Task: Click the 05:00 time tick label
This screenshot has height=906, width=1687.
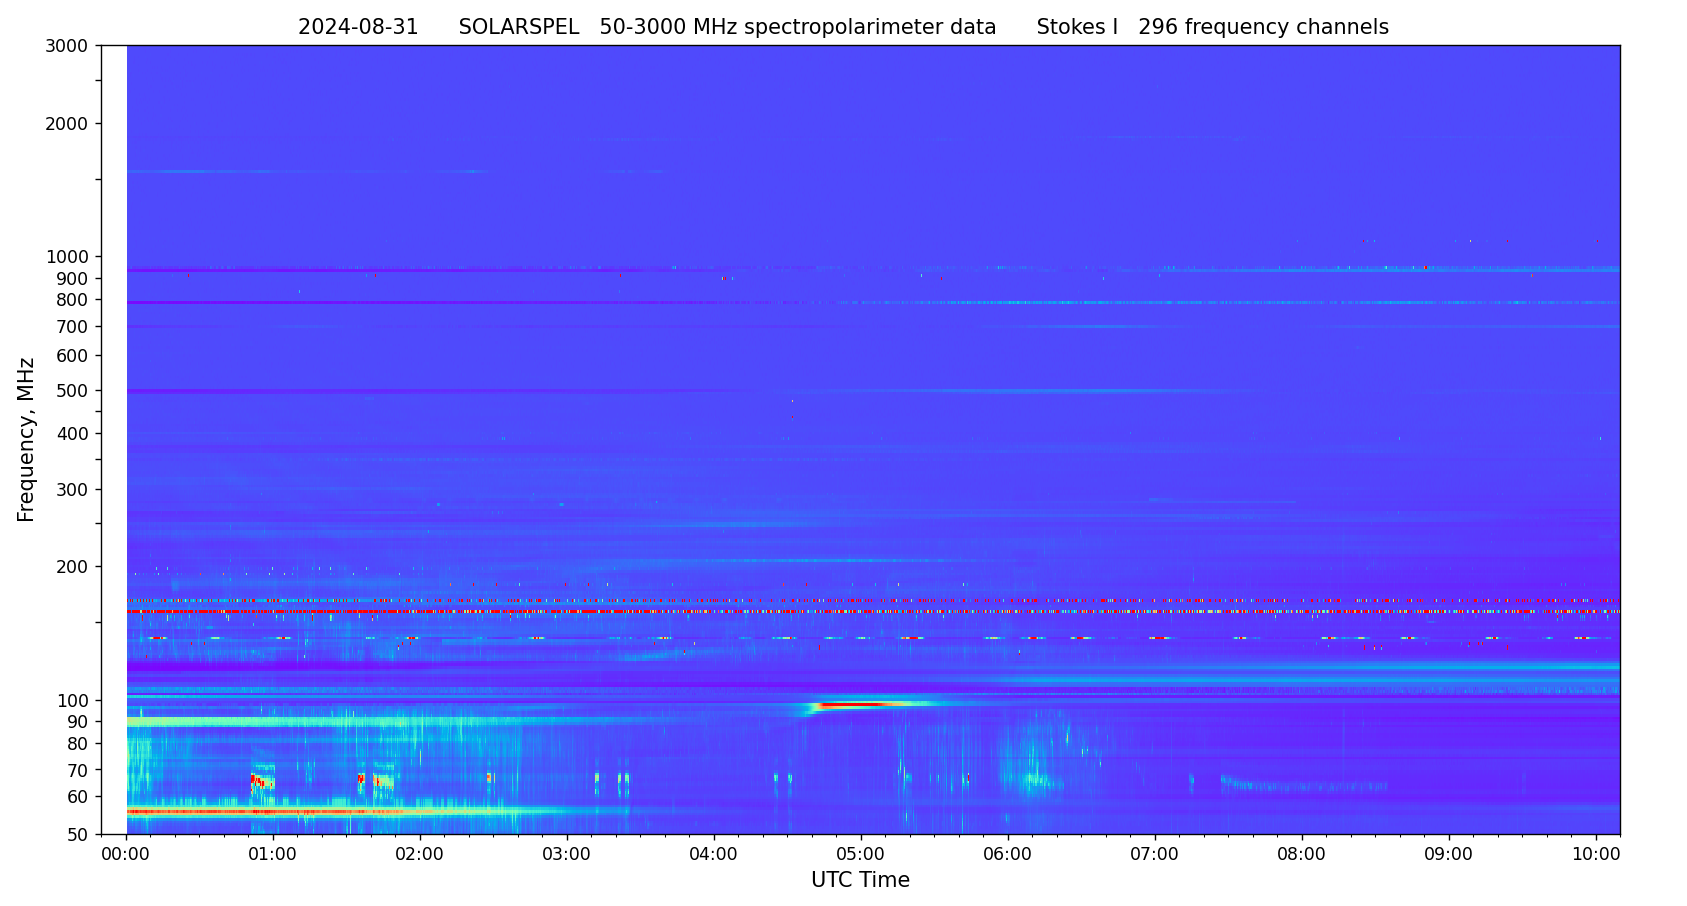Action: click(x=861, y=855)
